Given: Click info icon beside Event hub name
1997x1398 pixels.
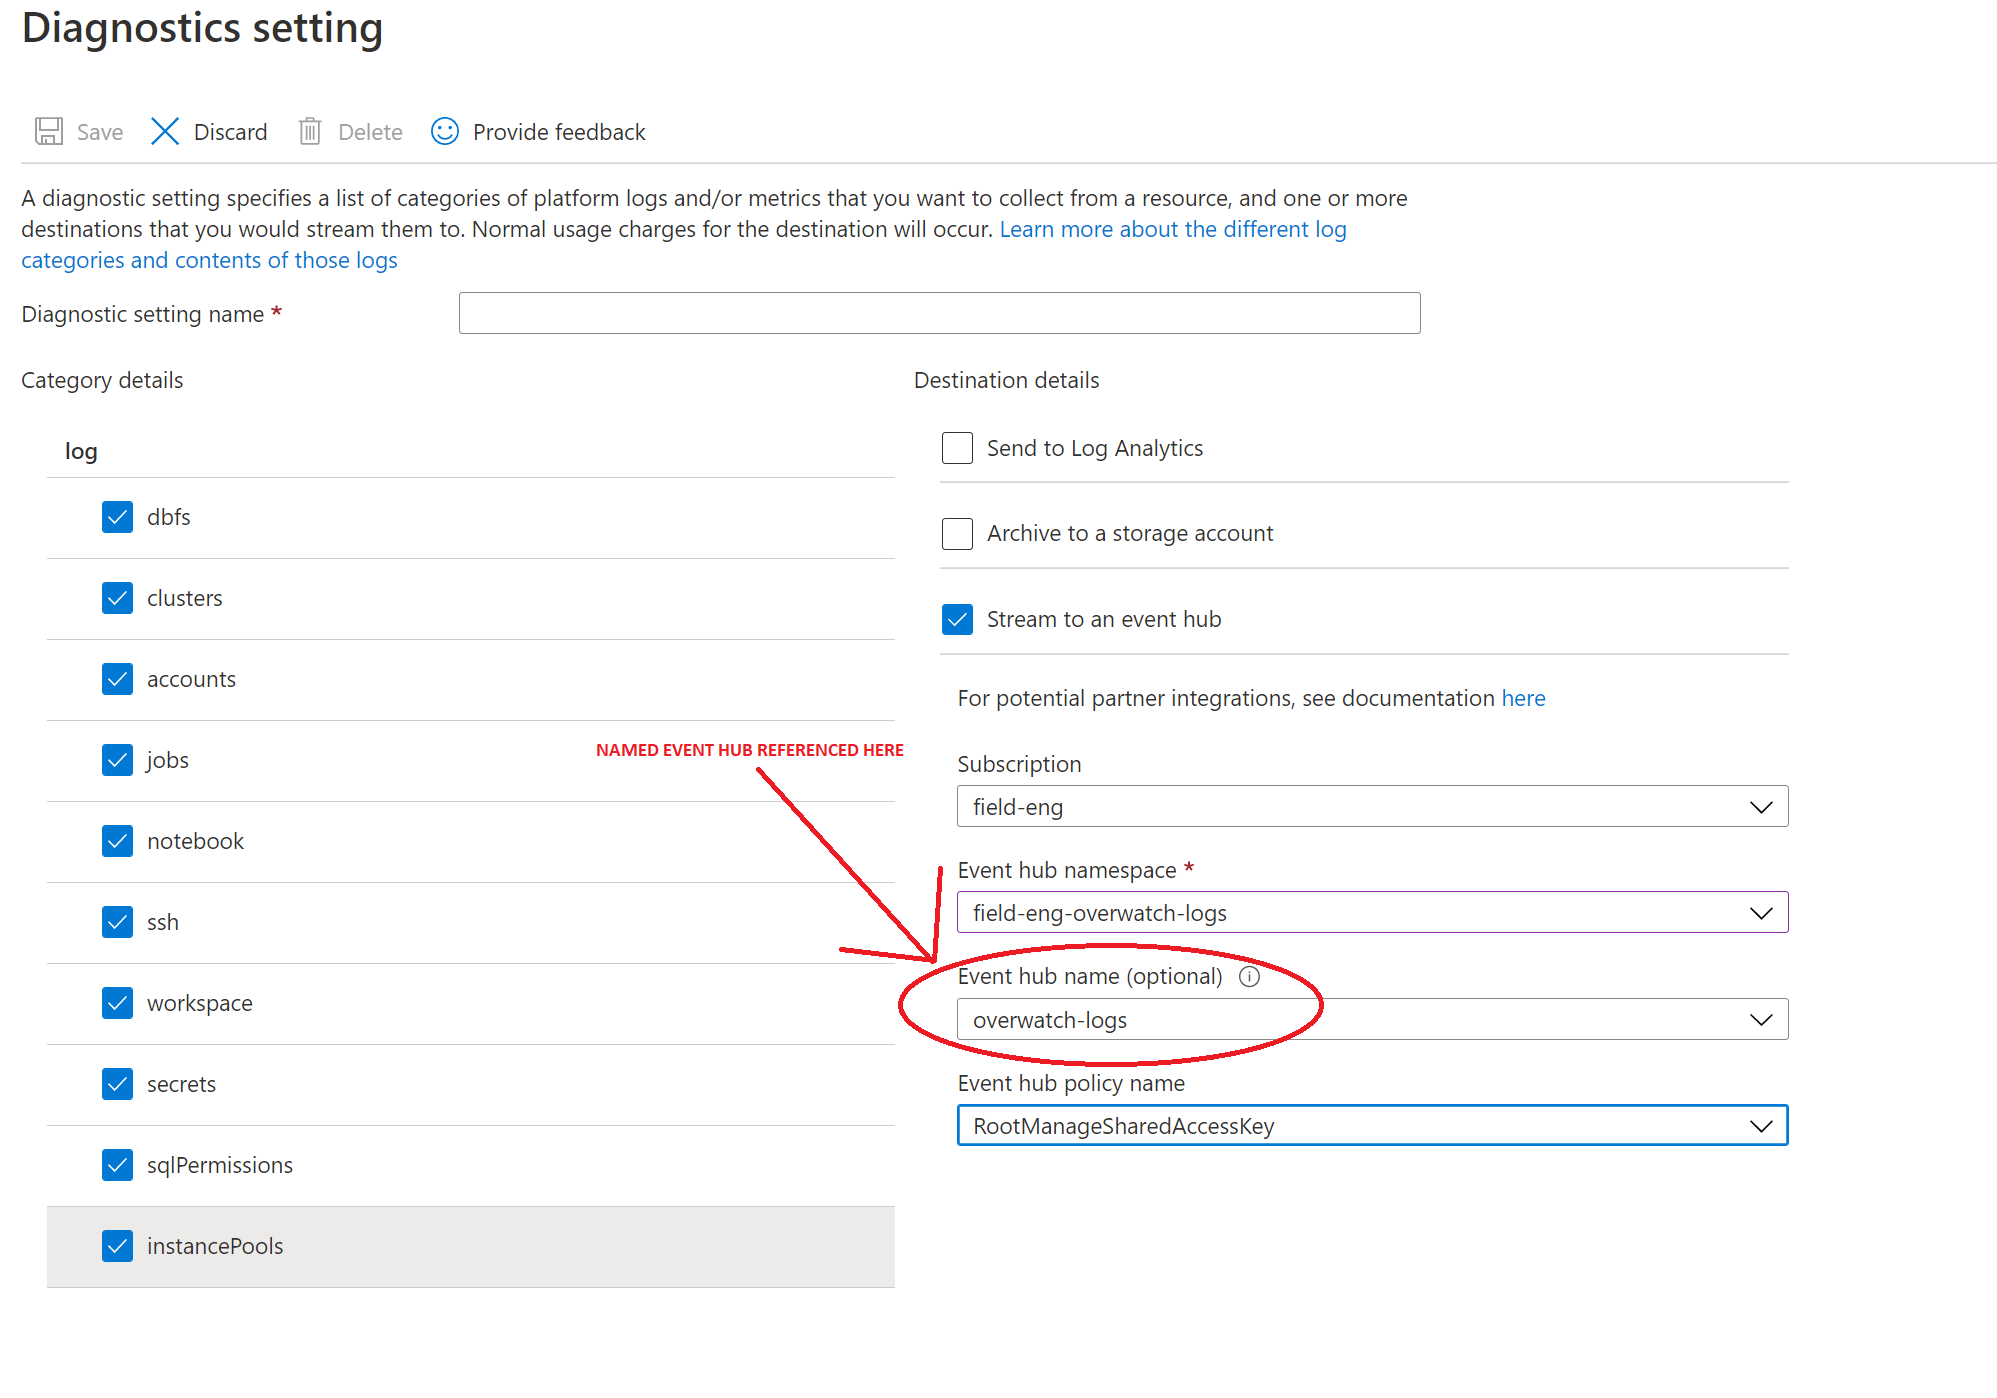Looking at the screenshot, I should [x=1249, y=976].
